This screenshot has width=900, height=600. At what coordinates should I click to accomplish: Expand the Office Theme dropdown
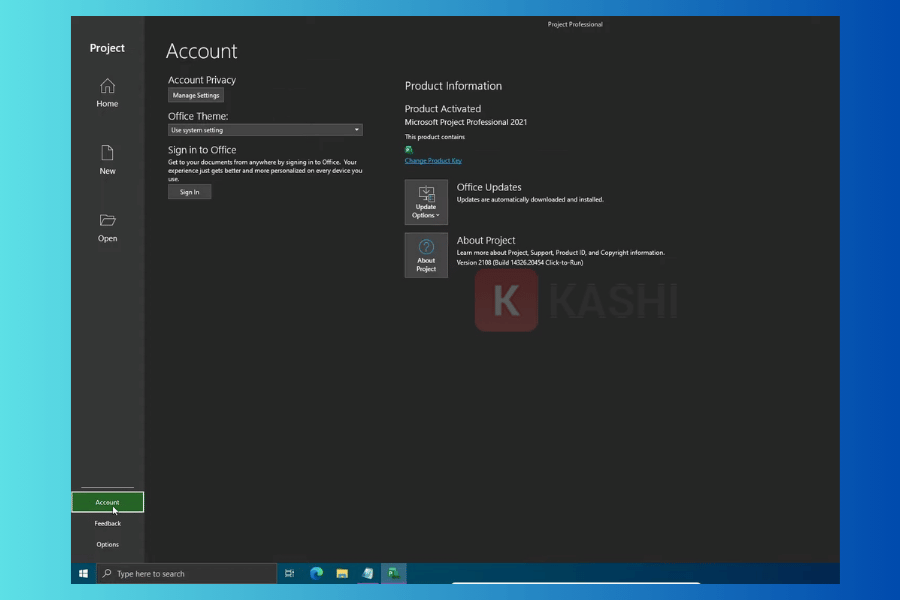point(357,130)
